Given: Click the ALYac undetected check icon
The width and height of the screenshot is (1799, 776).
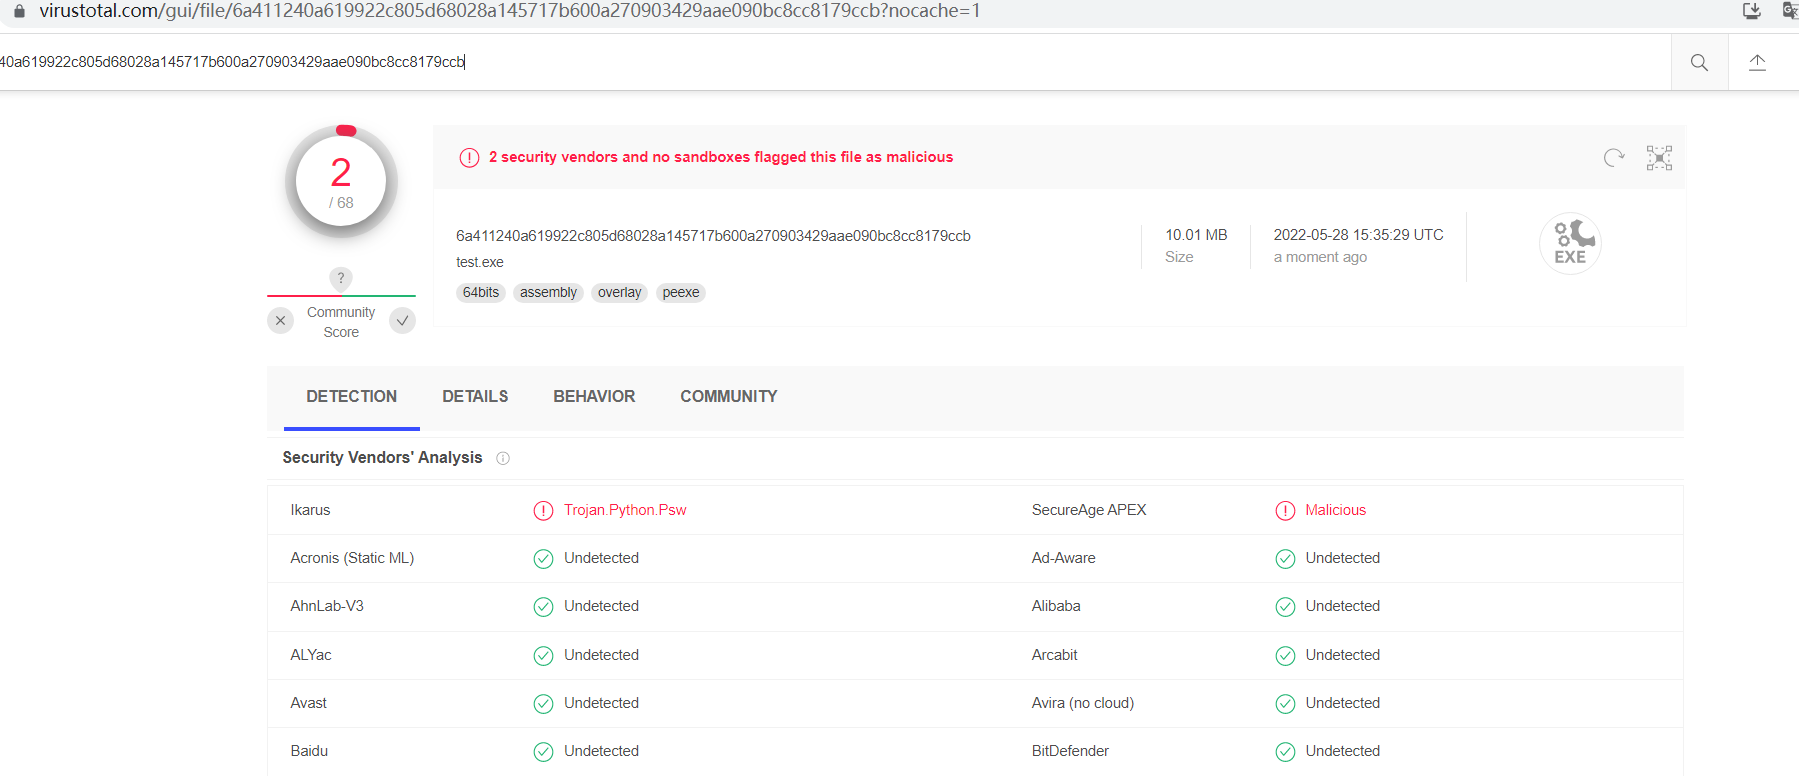Looking at the screenshot, I should [x=543, y=656].
